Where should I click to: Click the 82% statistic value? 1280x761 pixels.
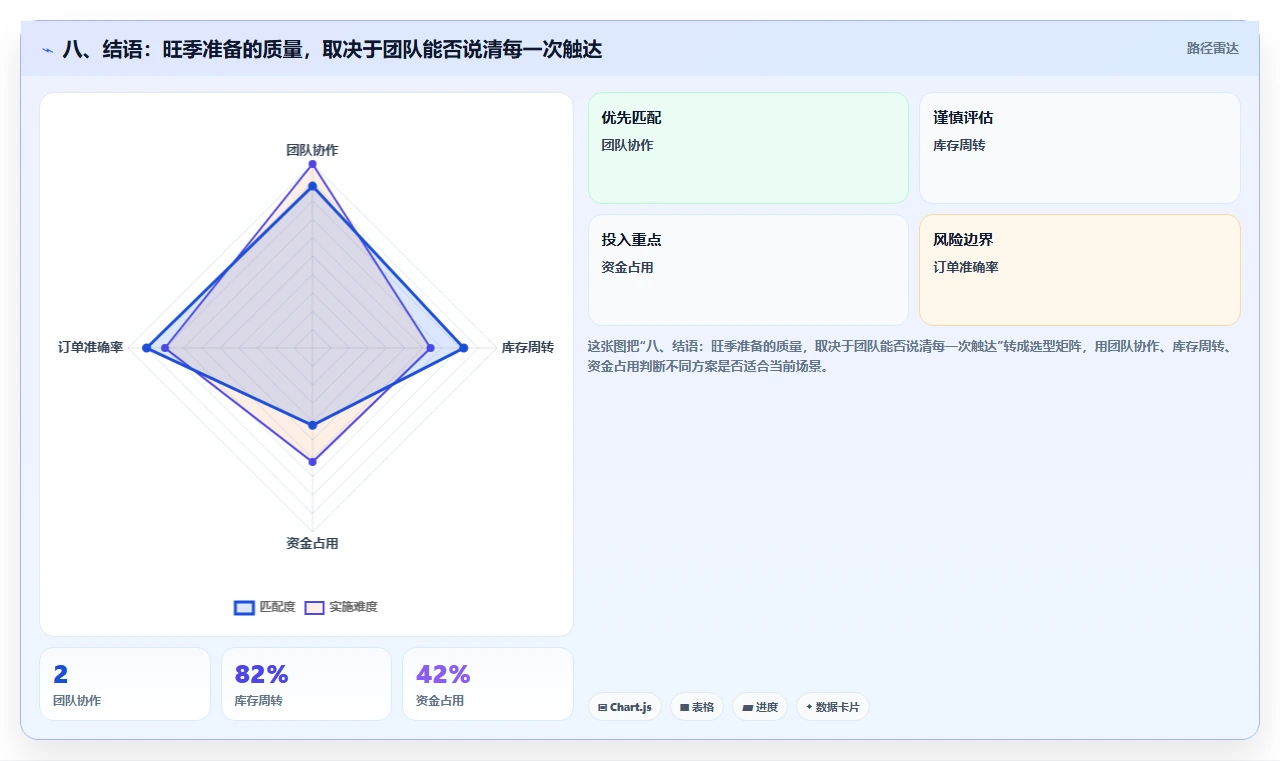tap(261, 675)
